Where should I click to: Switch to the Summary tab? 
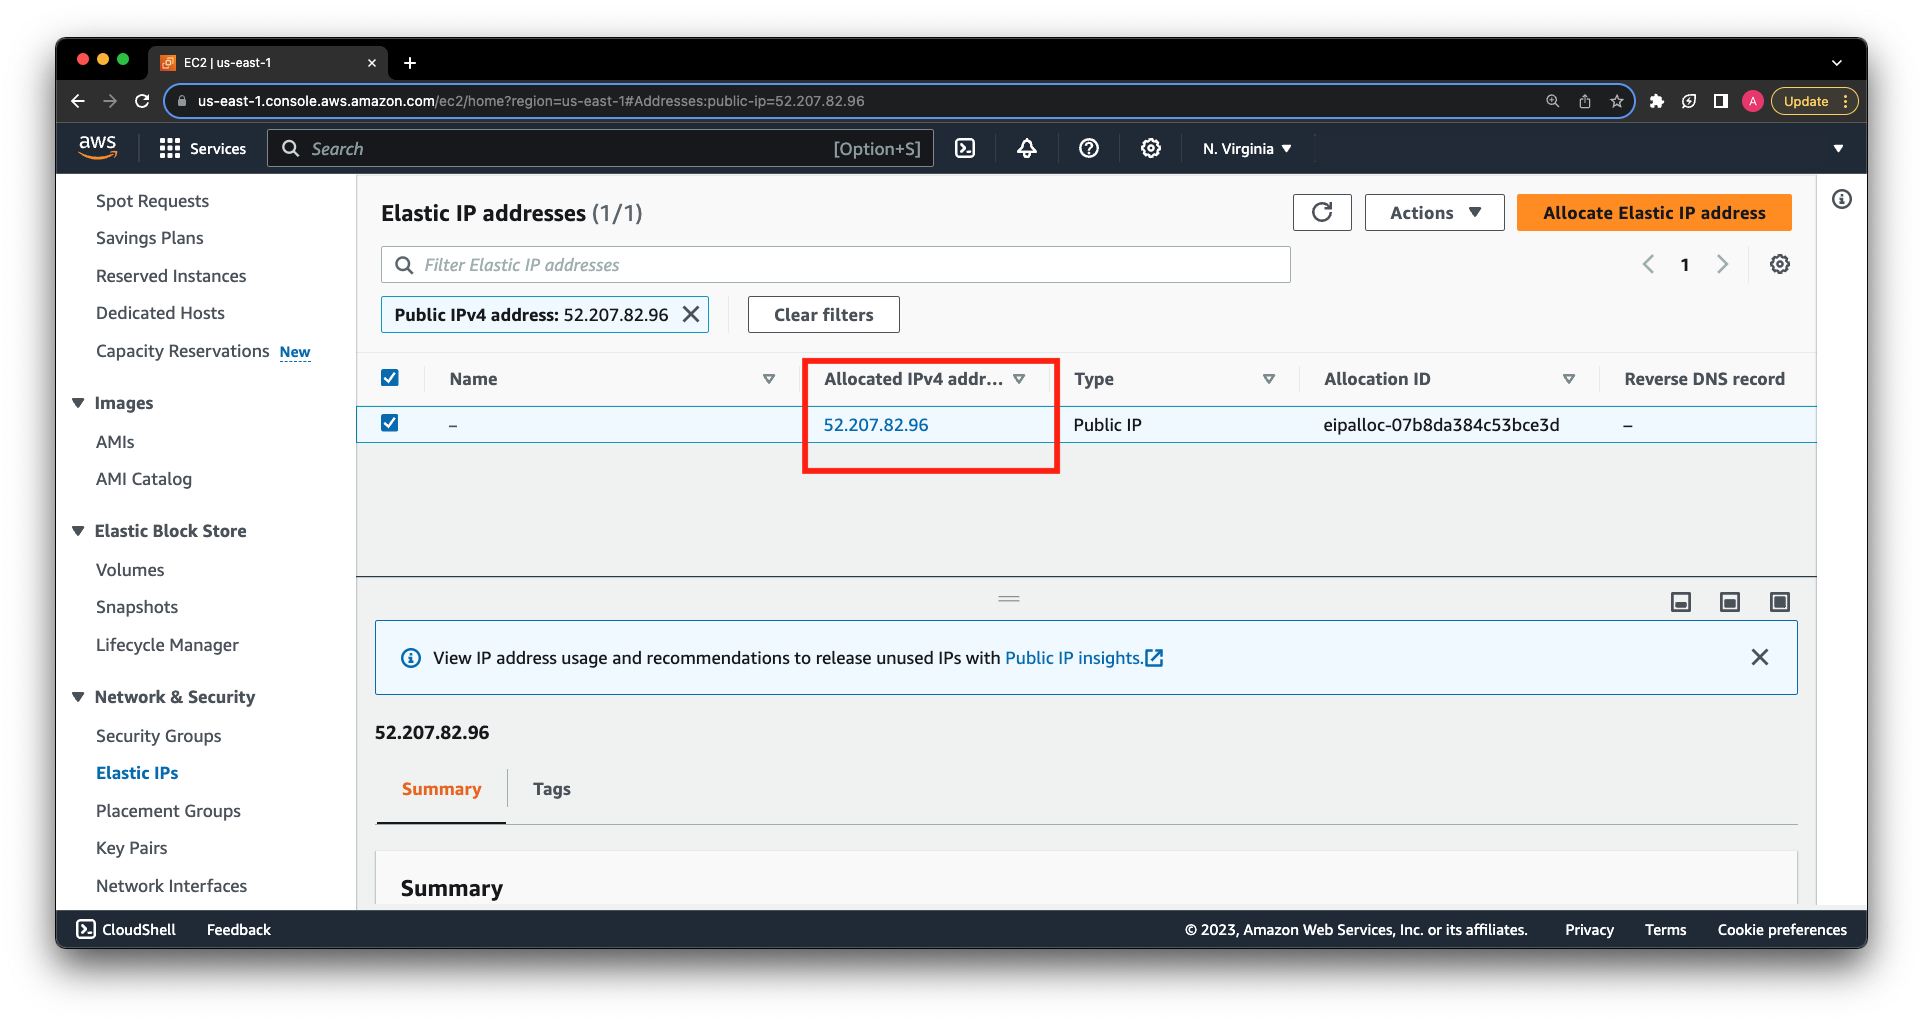coord(441,789)
